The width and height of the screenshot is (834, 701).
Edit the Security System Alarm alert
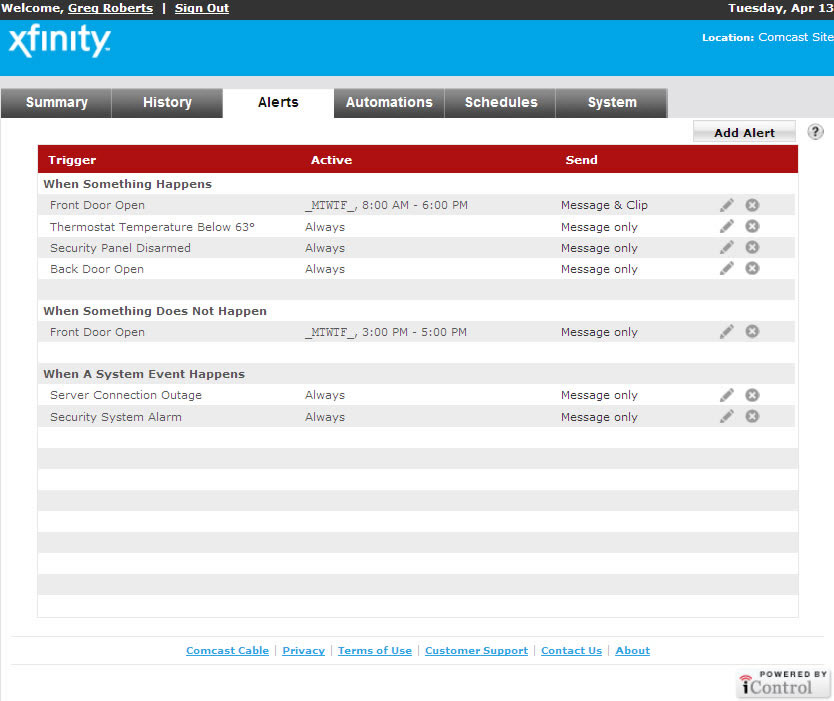[x=727, y=416]
